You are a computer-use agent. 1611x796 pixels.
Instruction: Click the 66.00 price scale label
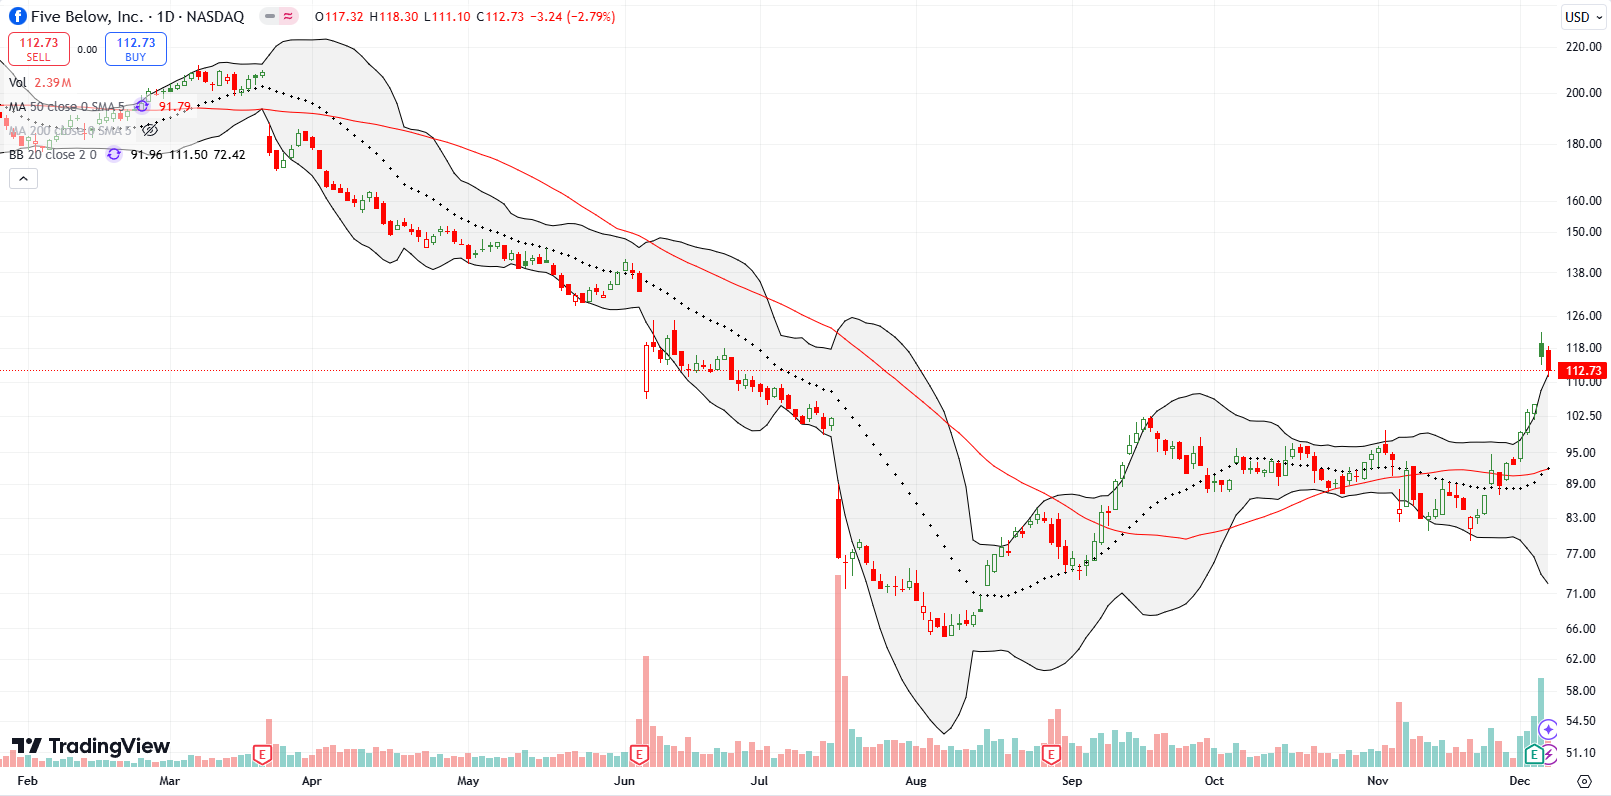tap(1581, 629)
